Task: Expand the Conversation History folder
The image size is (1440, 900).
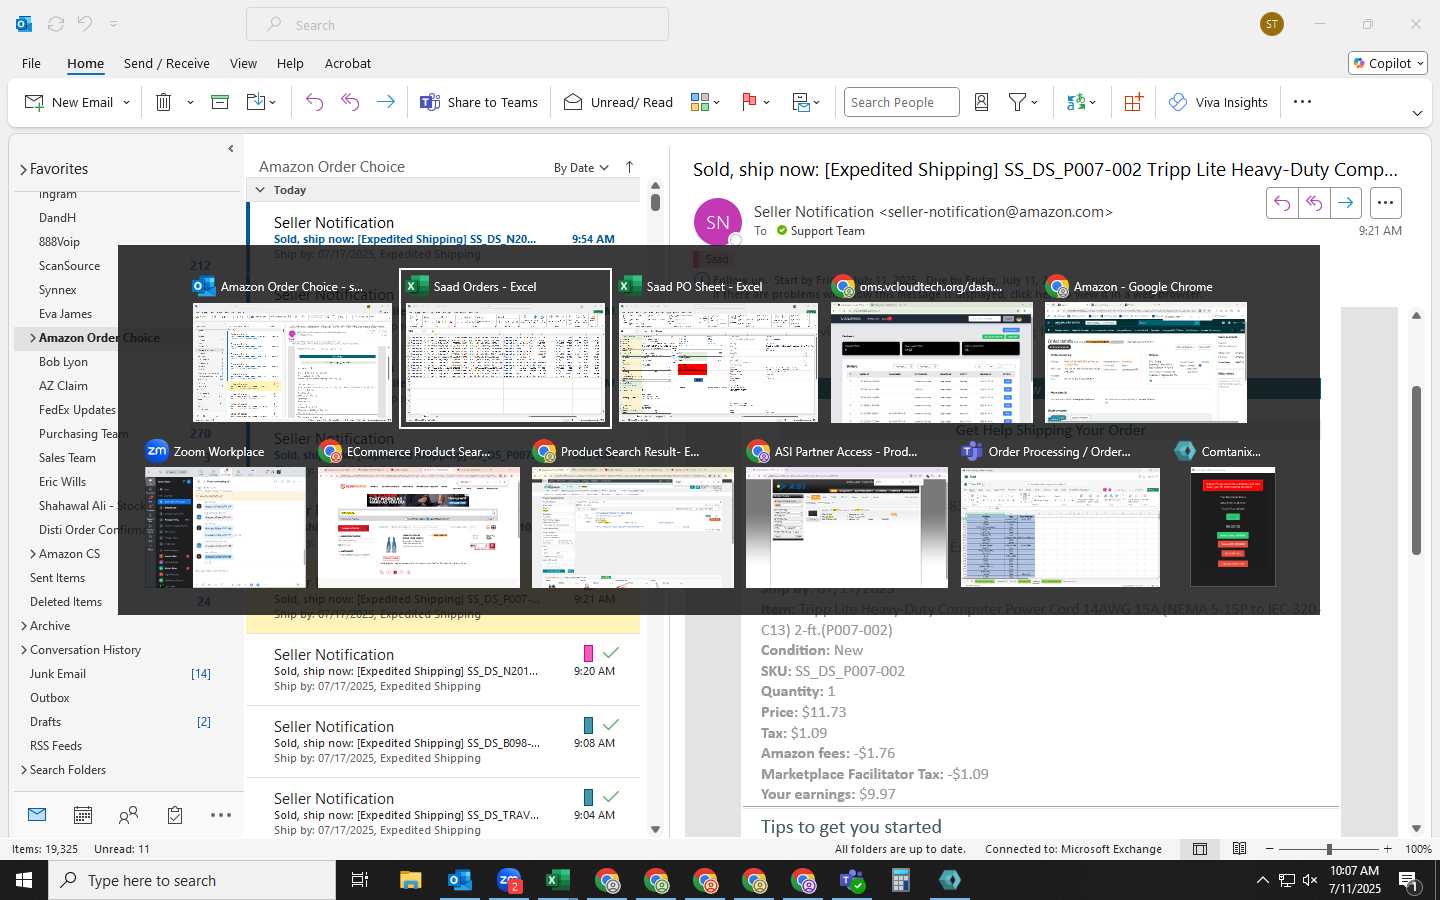Action: tap(23, 650)
